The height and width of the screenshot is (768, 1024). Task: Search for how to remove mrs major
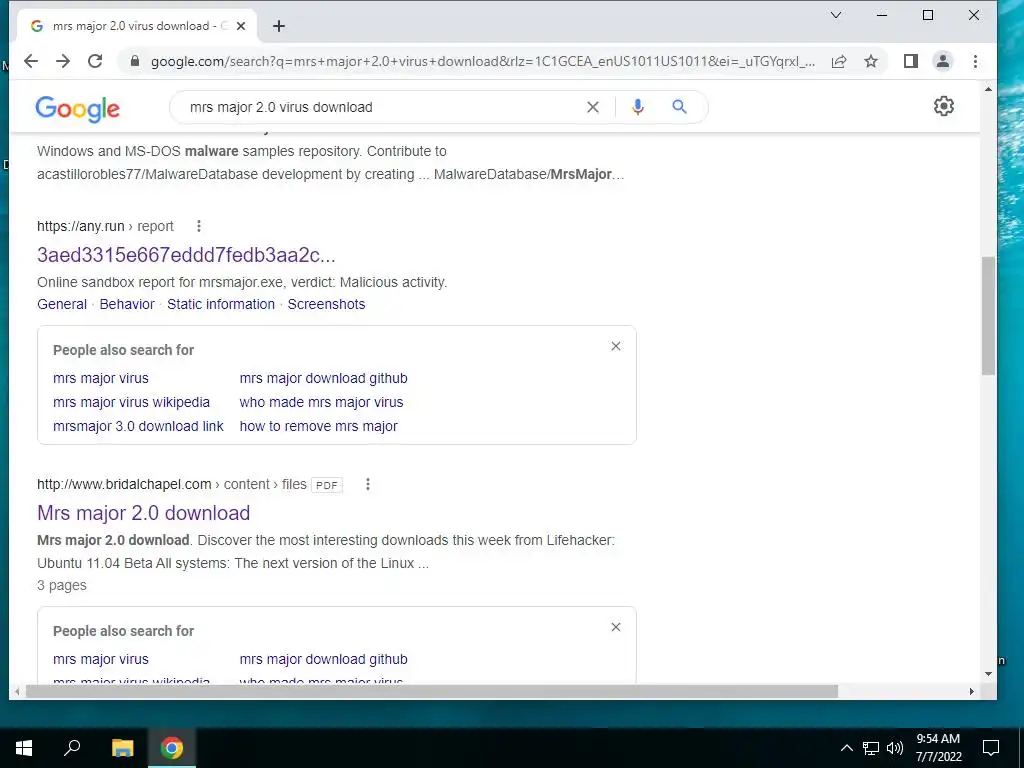coord(319,426)
